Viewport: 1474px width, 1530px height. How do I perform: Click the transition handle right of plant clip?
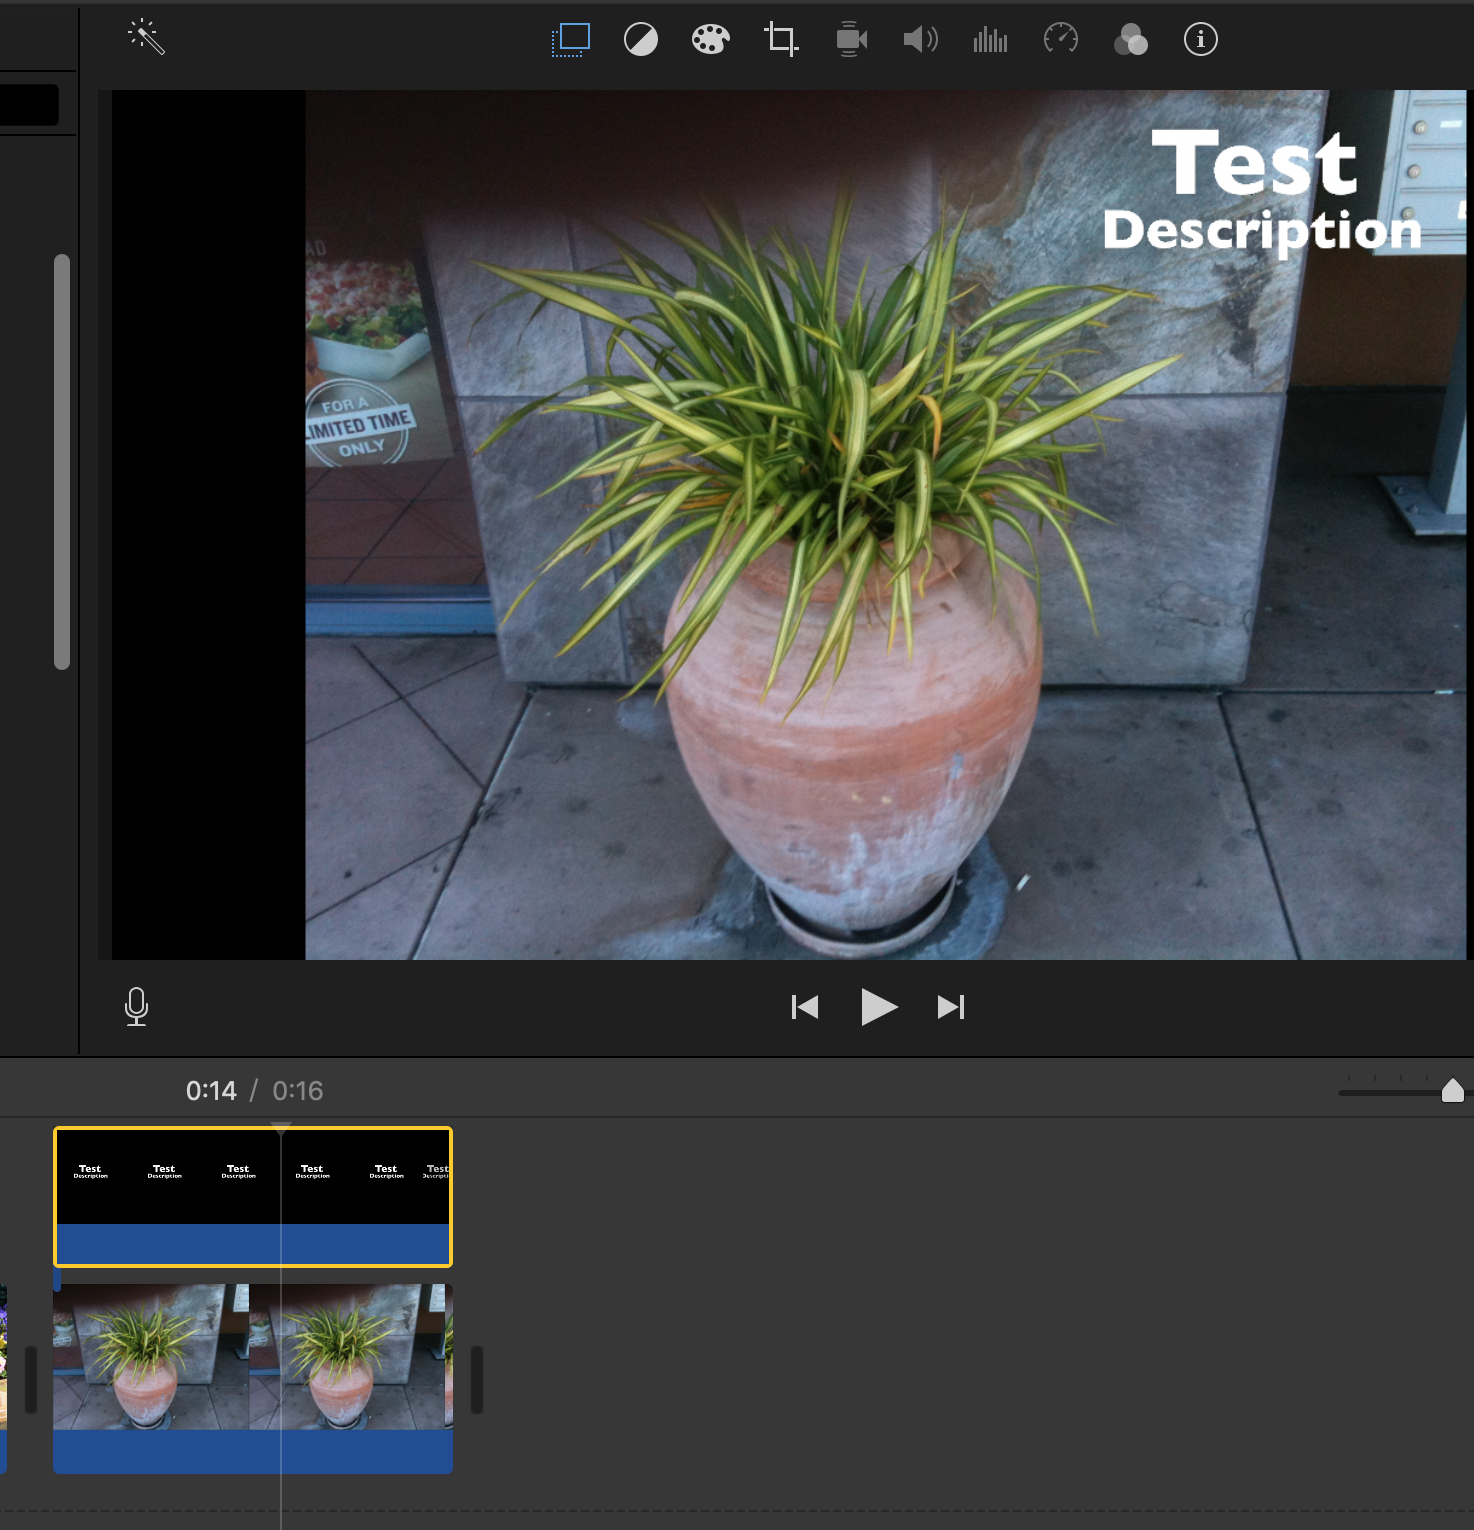(x=477, y=1380)
